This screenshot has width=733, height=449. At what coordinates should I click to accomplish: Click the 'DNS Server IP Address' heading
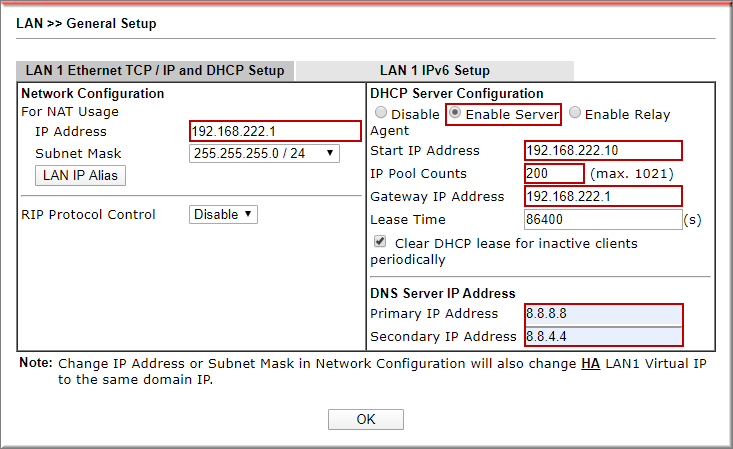[x=443, y=293]
